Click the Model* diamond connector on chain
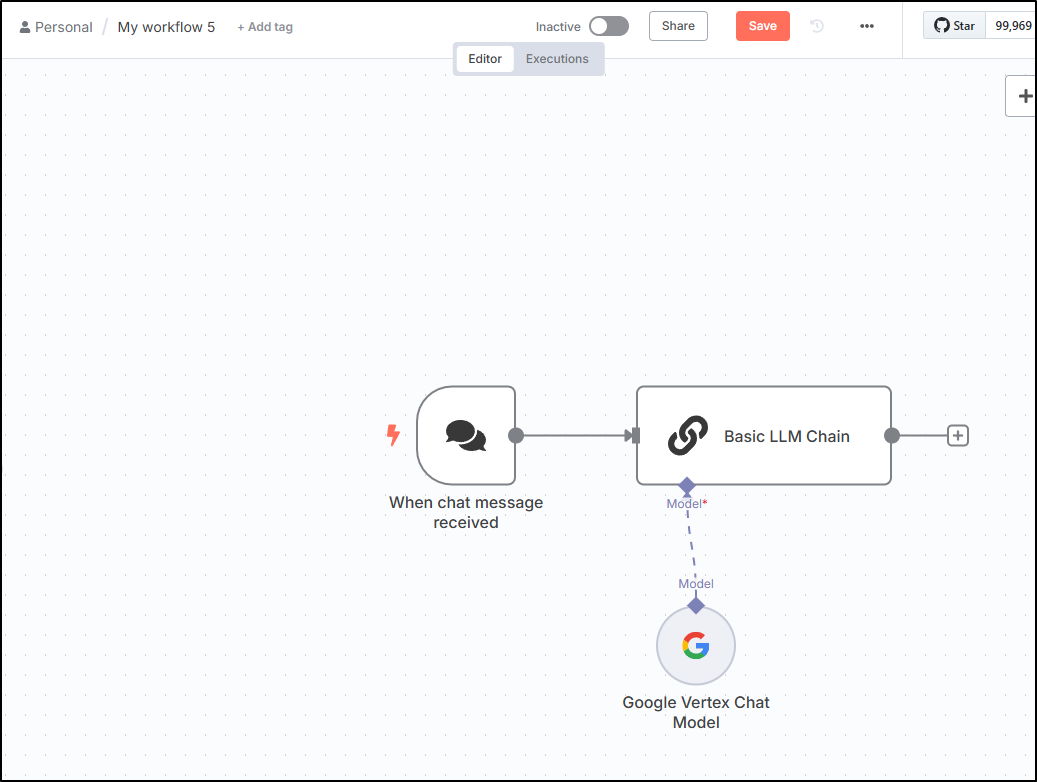This screenshot has height=782, width=1037. [x=687, y=486]
